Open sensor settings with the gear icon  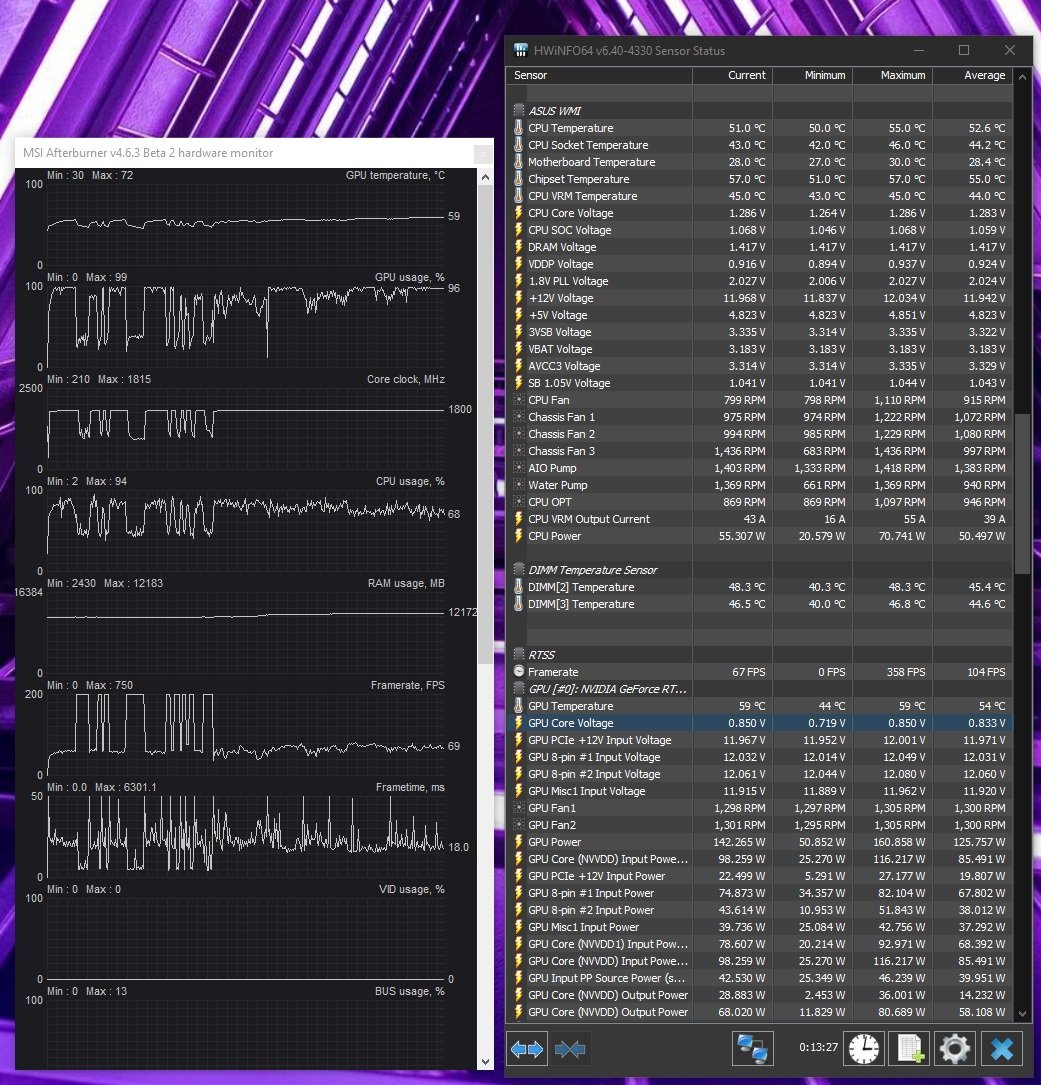pos(954,1049)
